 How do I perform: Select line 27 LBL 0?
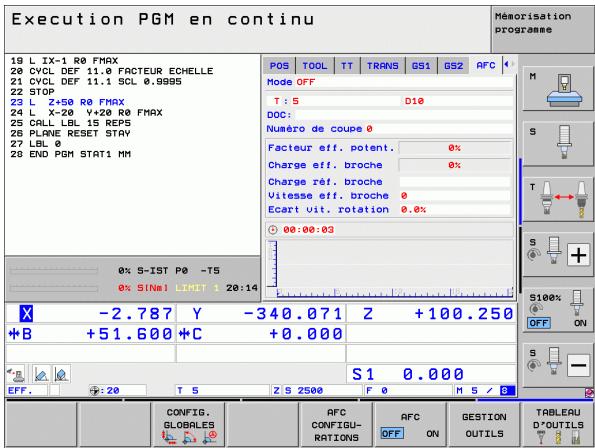tap(36, 144)
